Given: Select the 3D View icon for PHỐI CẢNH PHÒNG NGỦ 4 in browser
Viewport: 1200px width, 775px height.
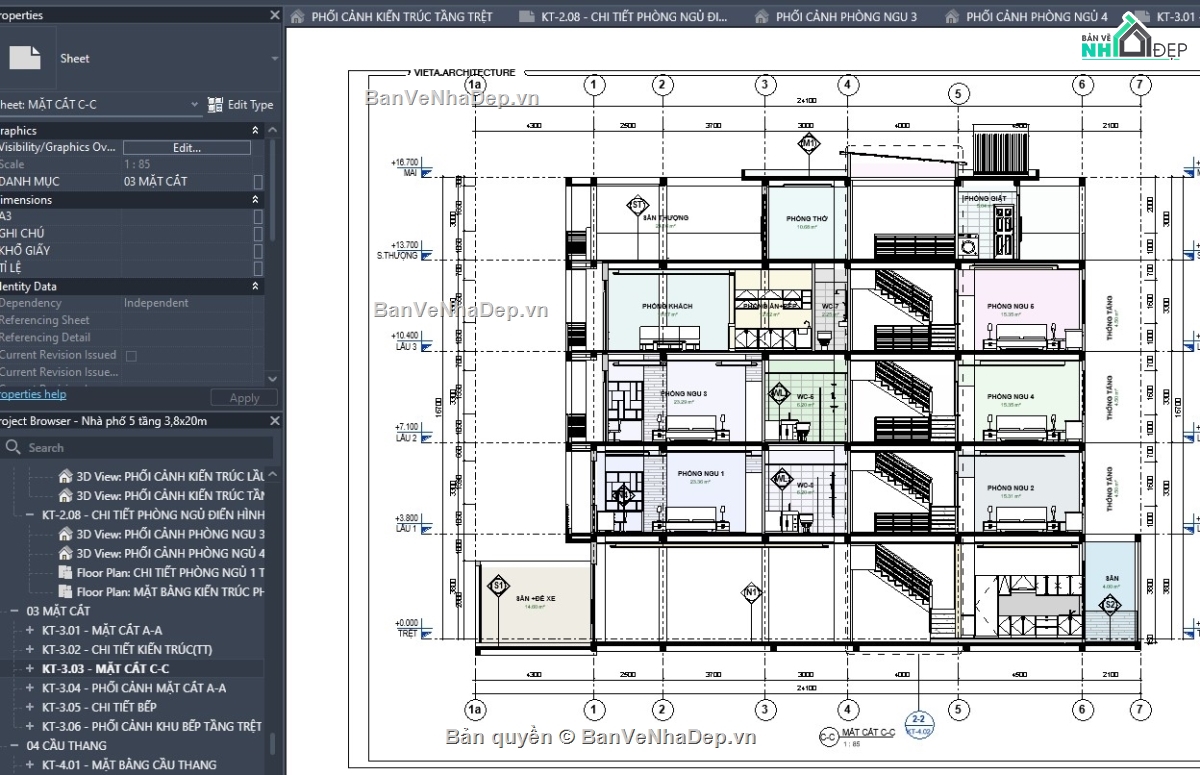Looking at the screenshot, I should pos(66,553).
